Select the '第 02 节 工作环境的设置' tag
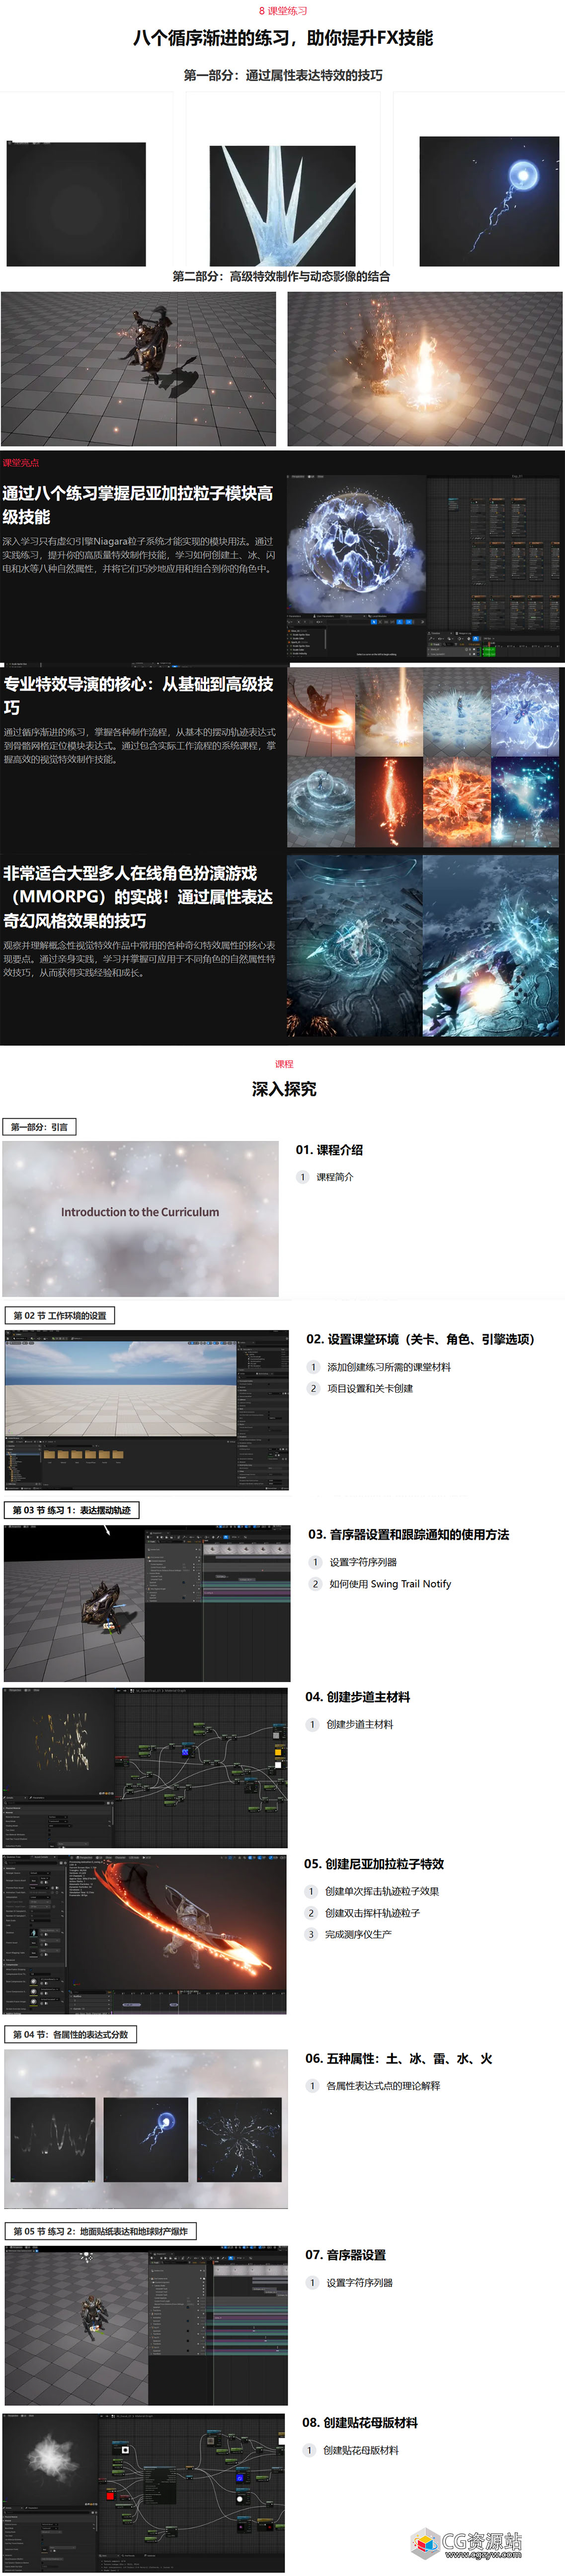The width and height of the screenshot is (565, 2576). (x=60, y=1315)
